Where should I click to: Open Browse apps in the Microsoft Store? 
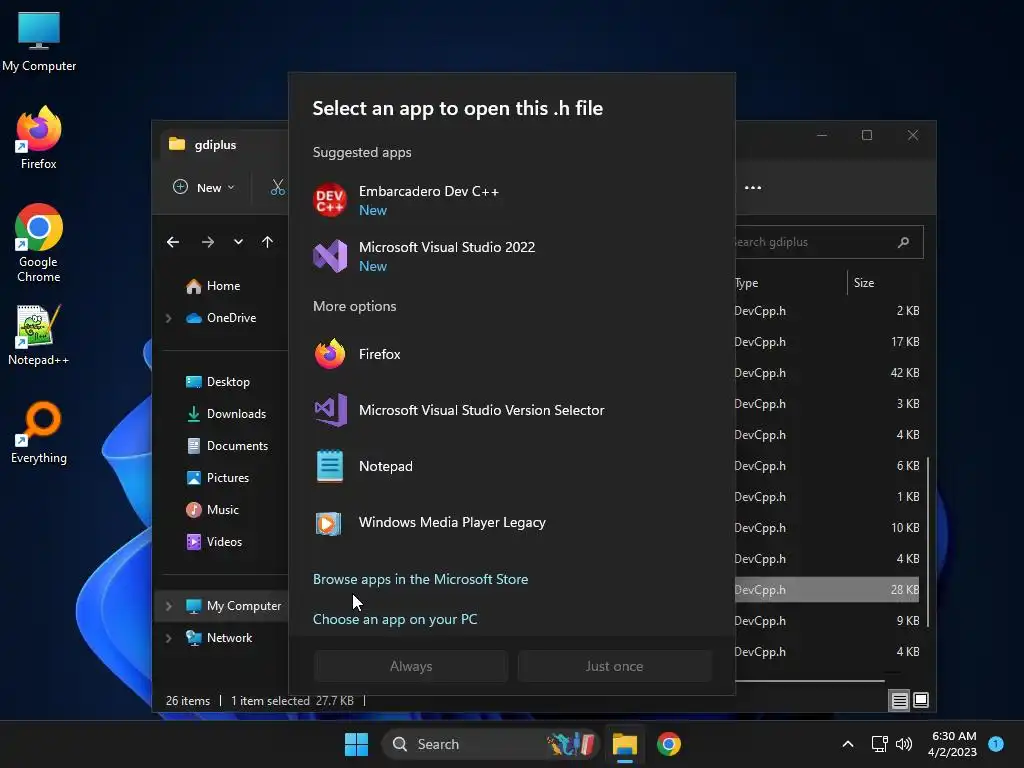click(421, 579)
